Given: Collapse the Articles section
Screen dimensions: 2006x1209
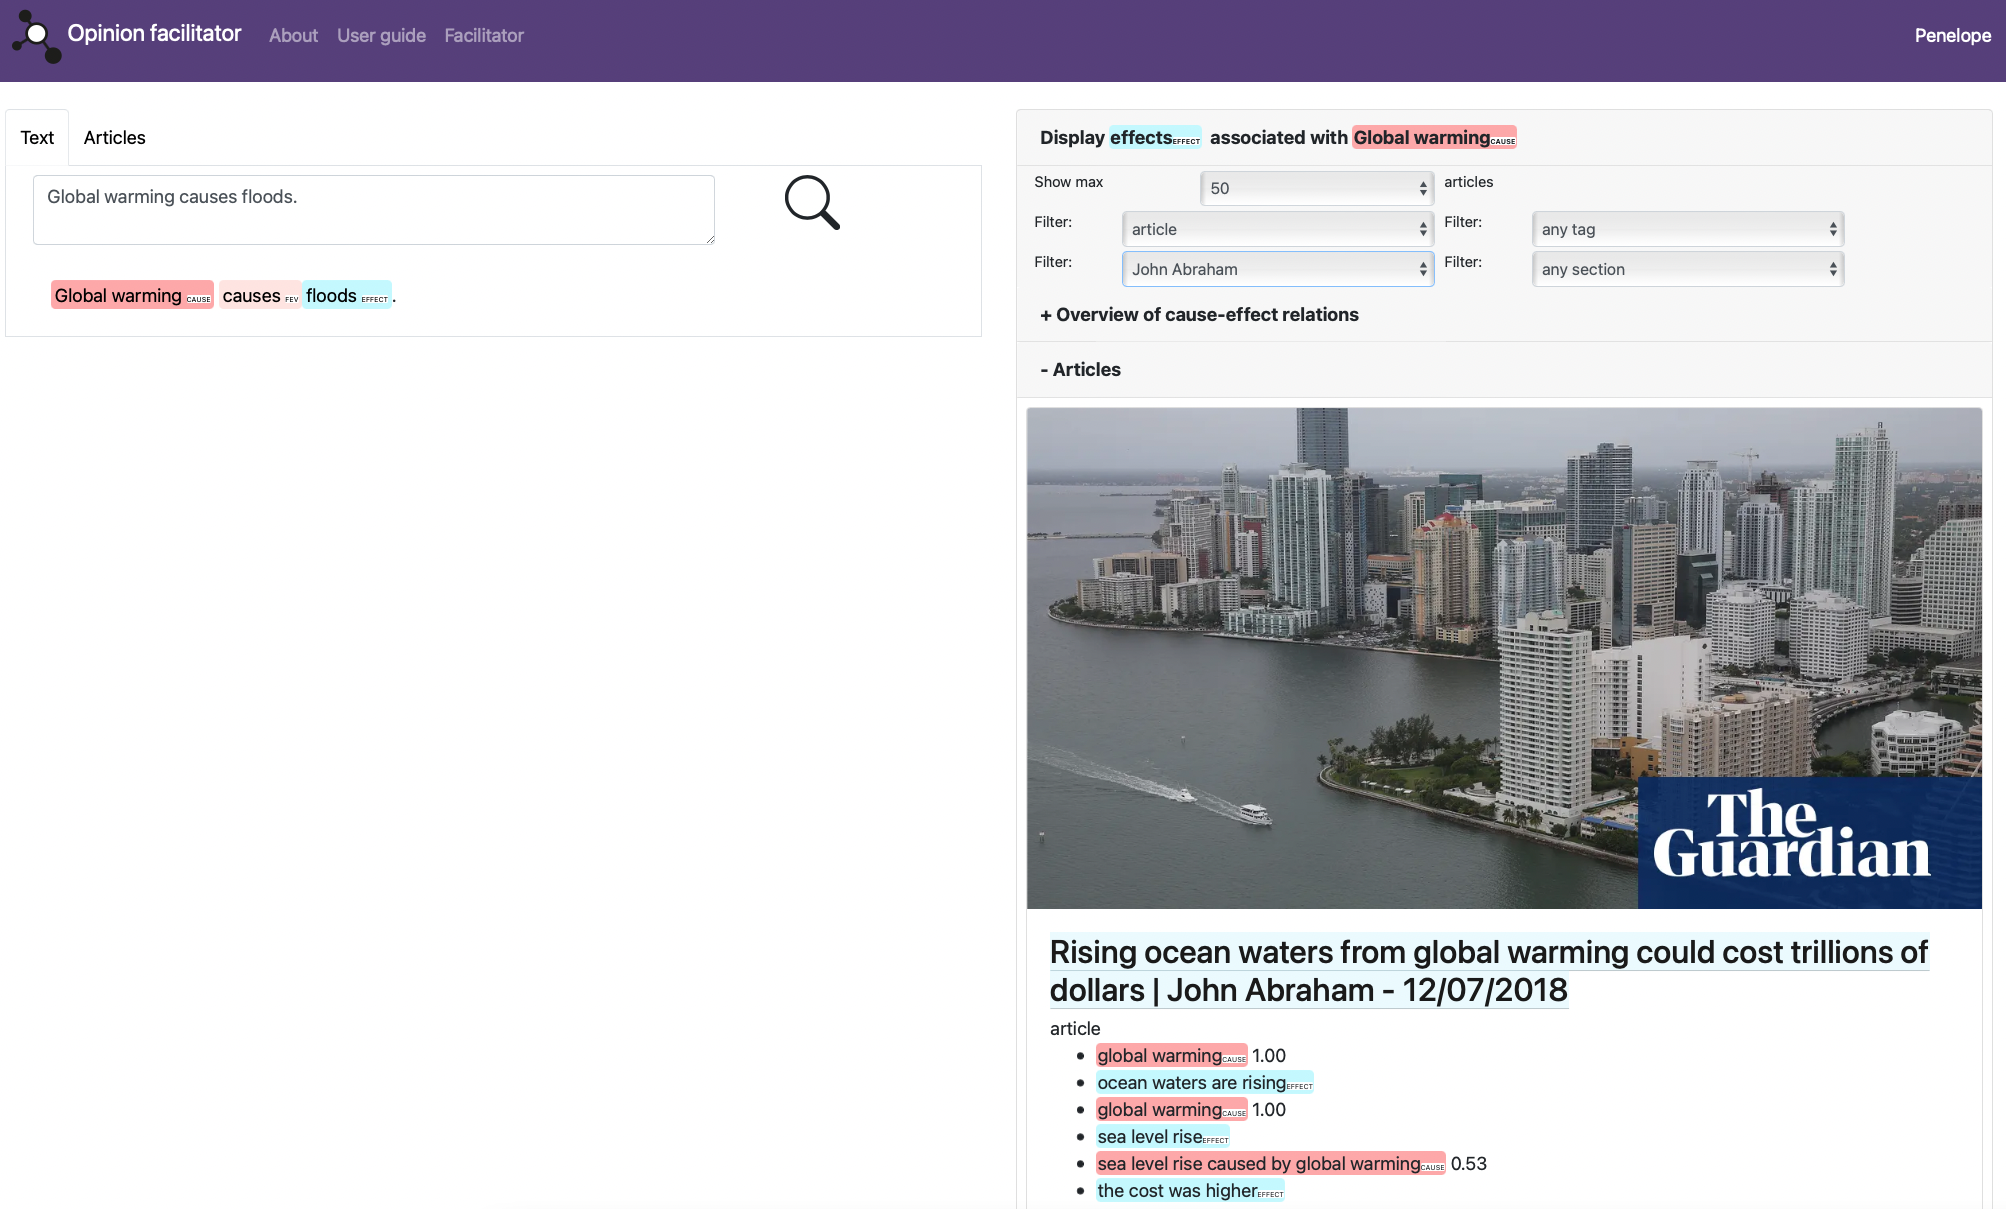Looking at the screenshot, I should coord(1080,370).
